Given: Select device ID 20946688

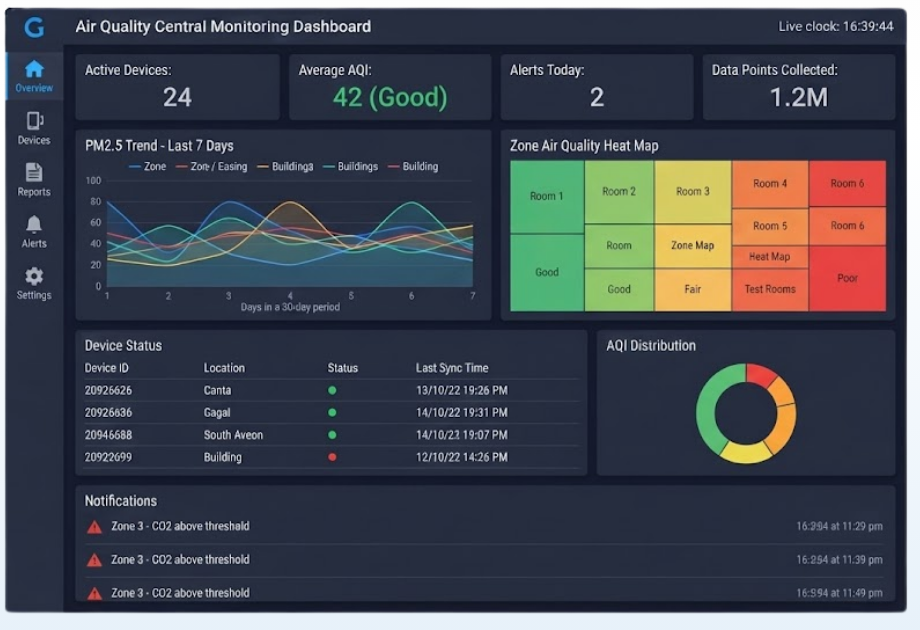Looking at the screenshot, I should click(108, 435).
